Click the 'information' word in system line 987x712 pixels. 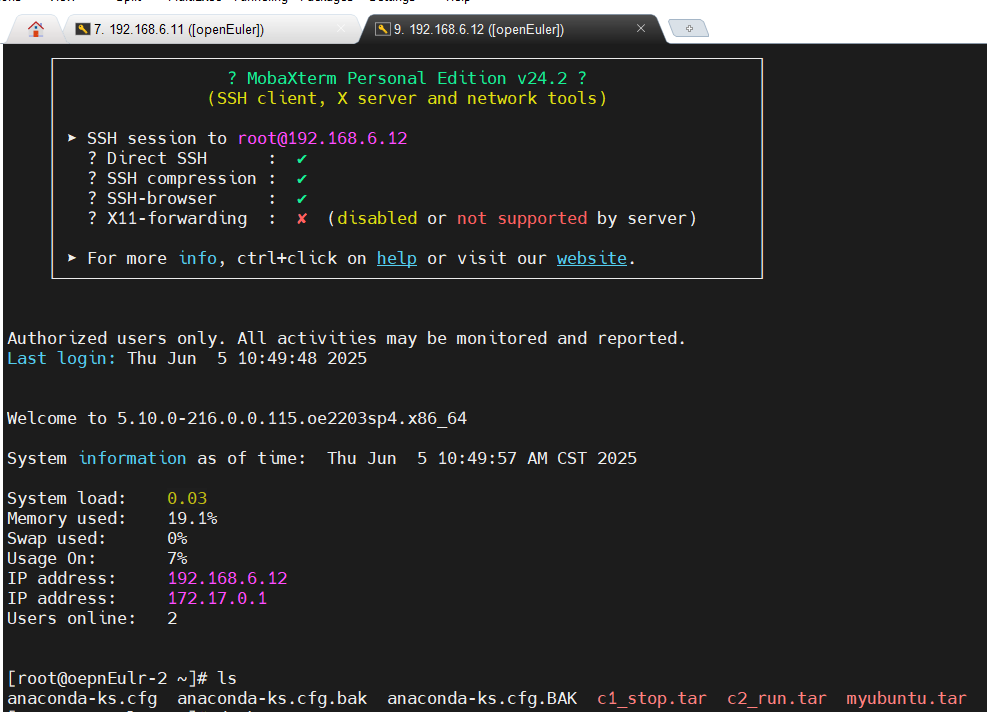point(132,458)
